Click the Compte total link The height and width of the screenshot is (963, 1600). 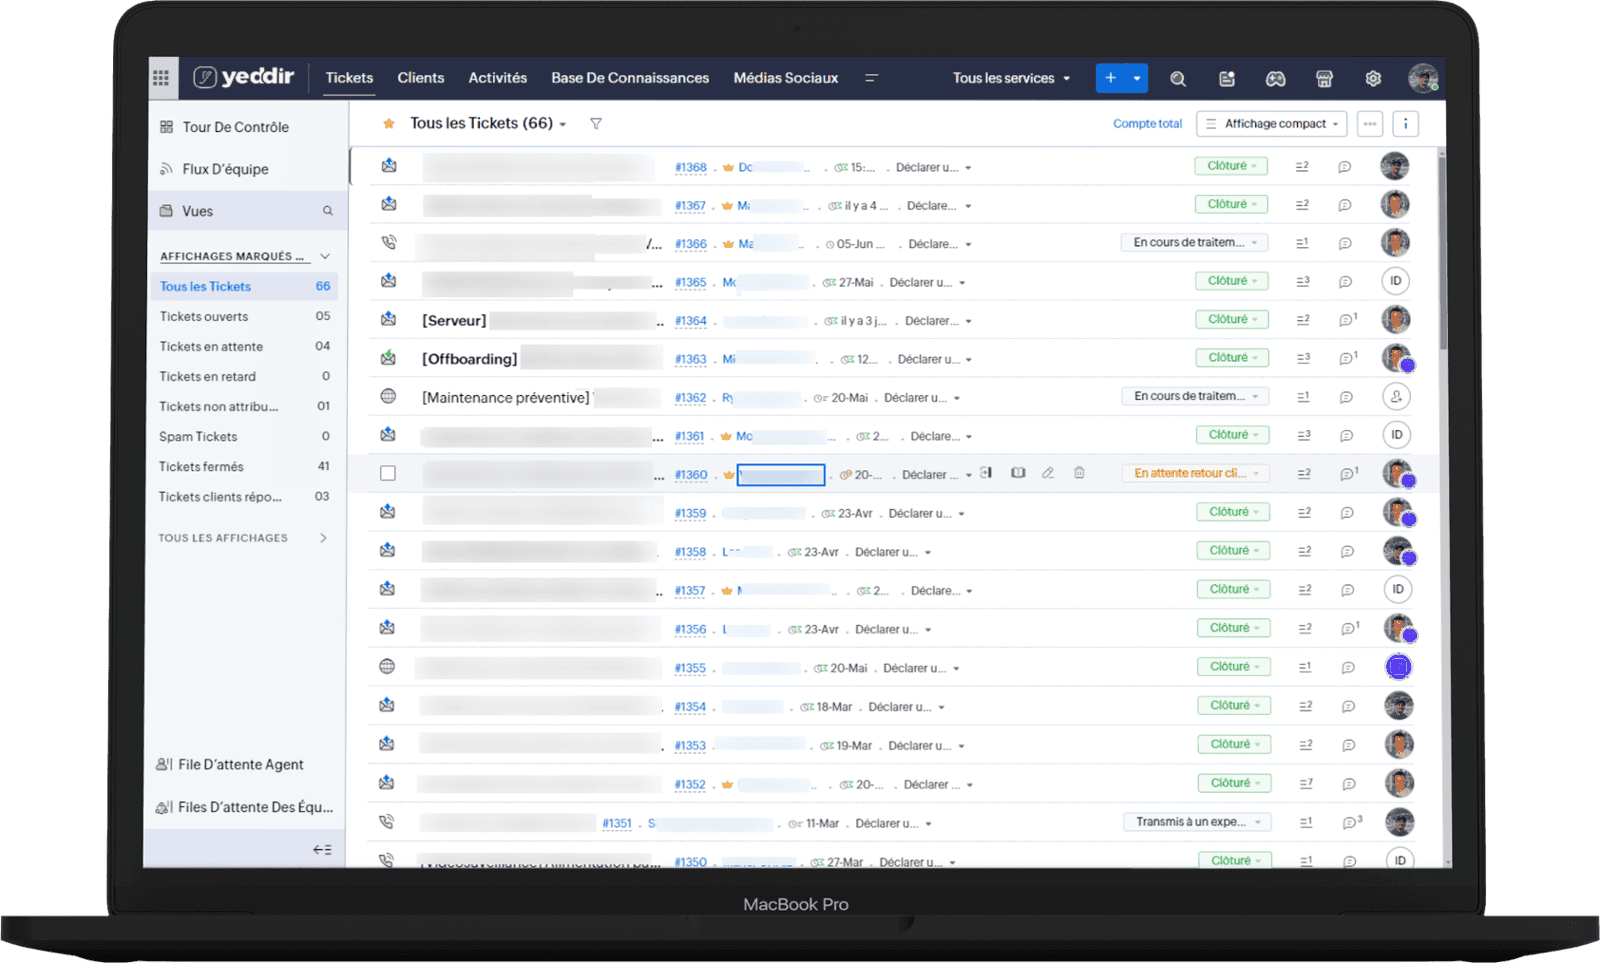pos(1147,124)
